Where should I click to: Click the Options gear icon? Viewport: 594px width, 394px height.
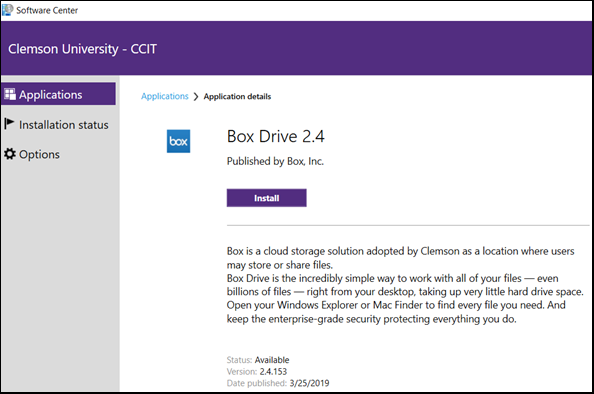10,154
